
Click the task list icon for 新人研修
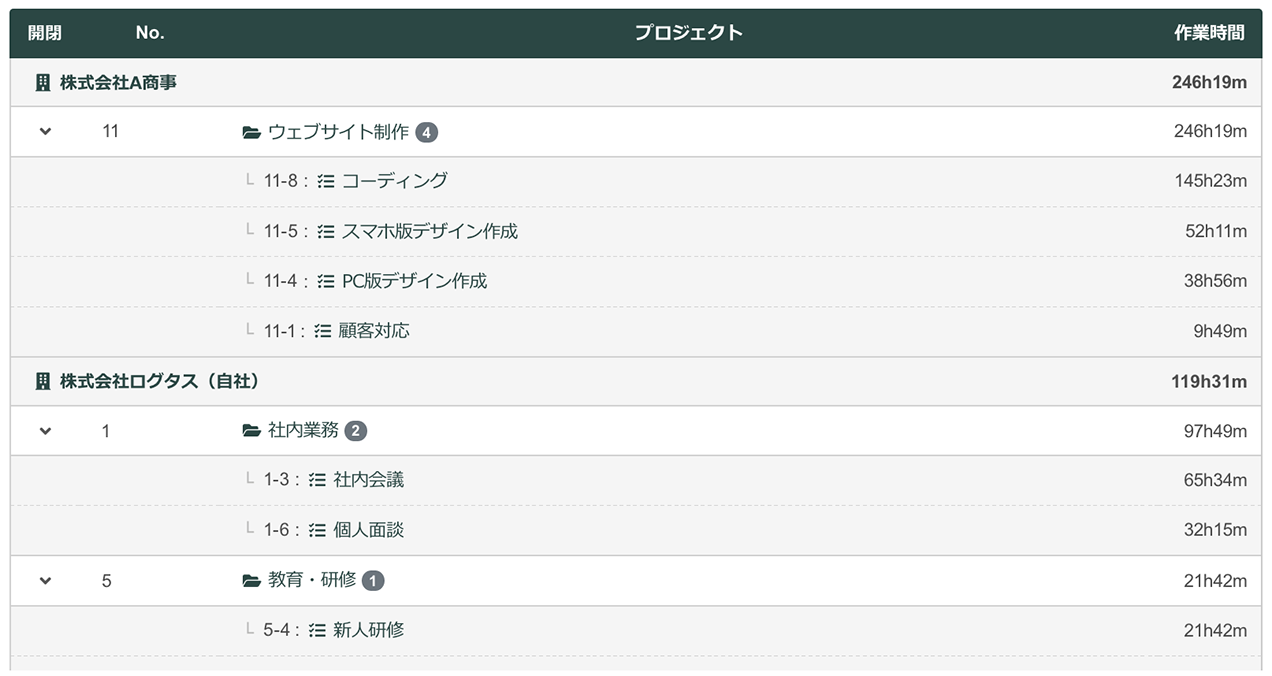317,630
